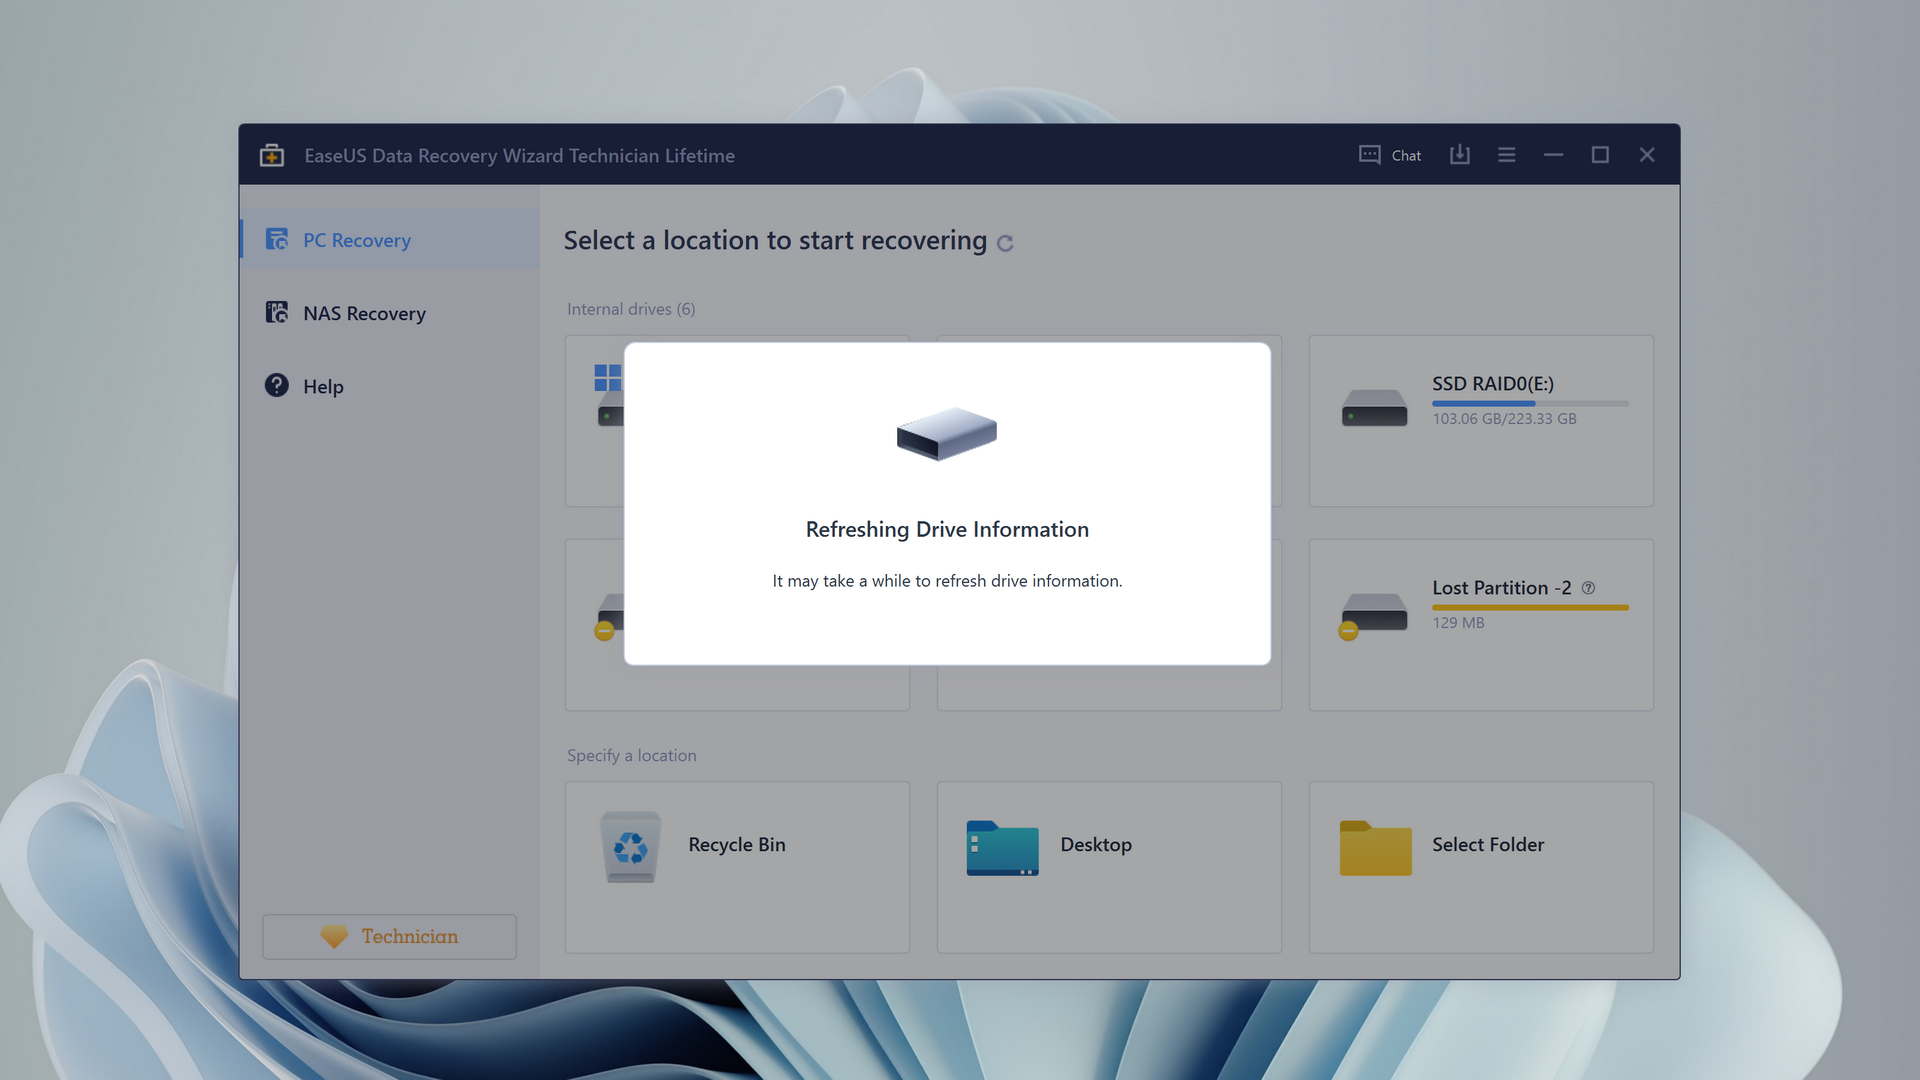Open the hamburger menu

point(1507,155)
